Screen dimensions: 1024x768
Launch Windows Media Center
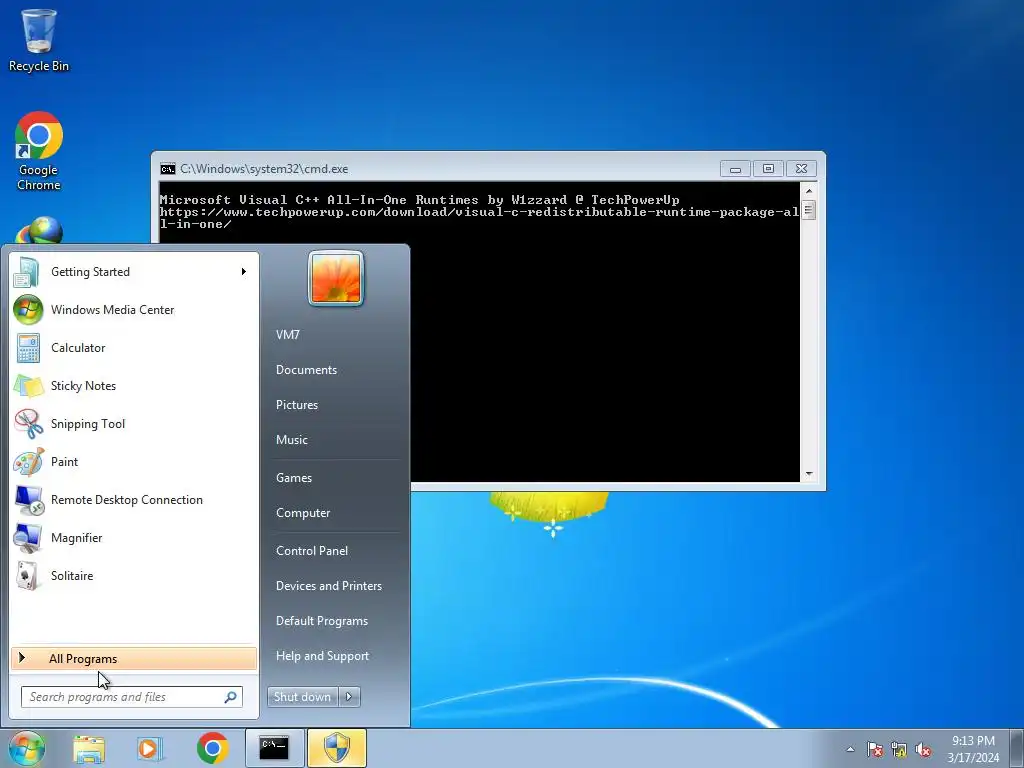[134, 310]
